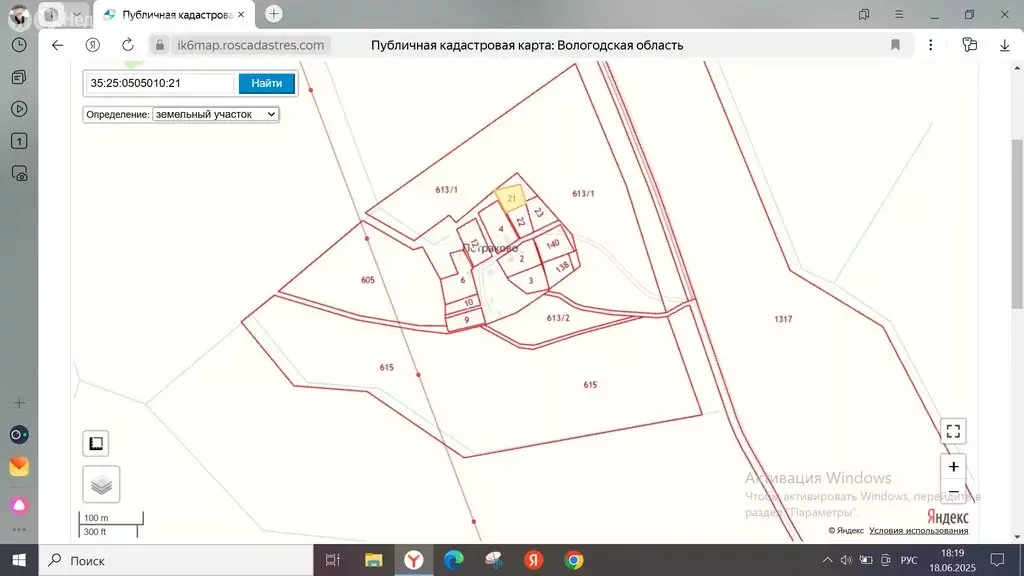The width and height of the screenshot is (1024, 576).
Task: Open the browser extensions icon
Action: (970, 45)
